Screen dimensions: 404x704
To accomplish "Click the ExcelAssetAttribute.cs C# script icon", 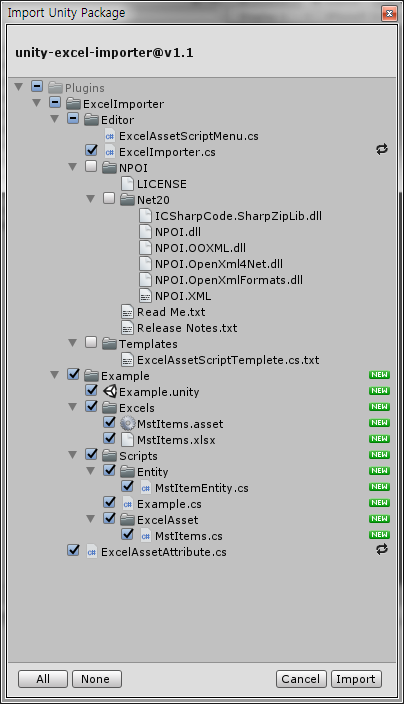I will [x=92, y=552].
